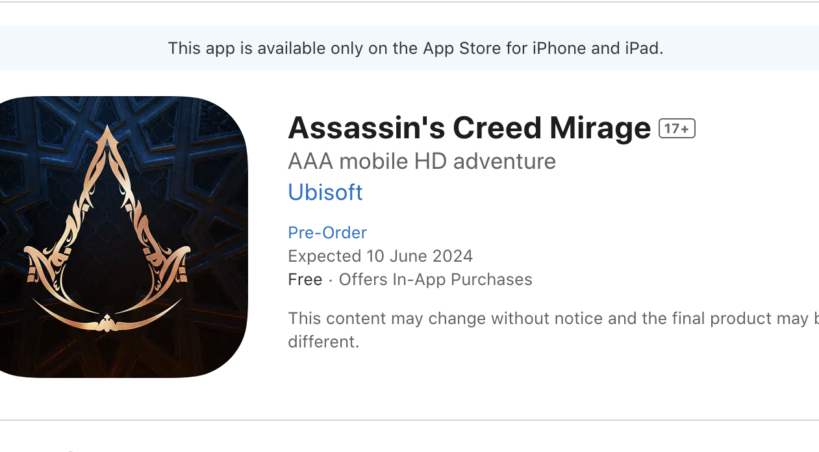Viewport: 819px width, 452px height.
Task: Click the curved blade at the emblem's base
Action: click(x=108, y=318)
